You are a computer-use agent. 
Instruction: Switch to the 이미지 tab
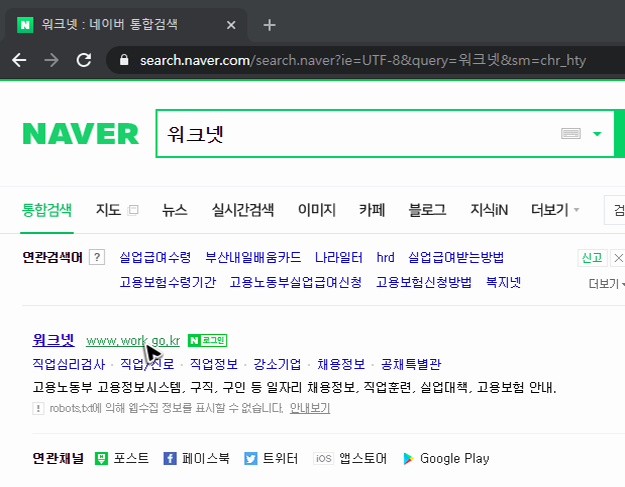click(x=317, y=210)
